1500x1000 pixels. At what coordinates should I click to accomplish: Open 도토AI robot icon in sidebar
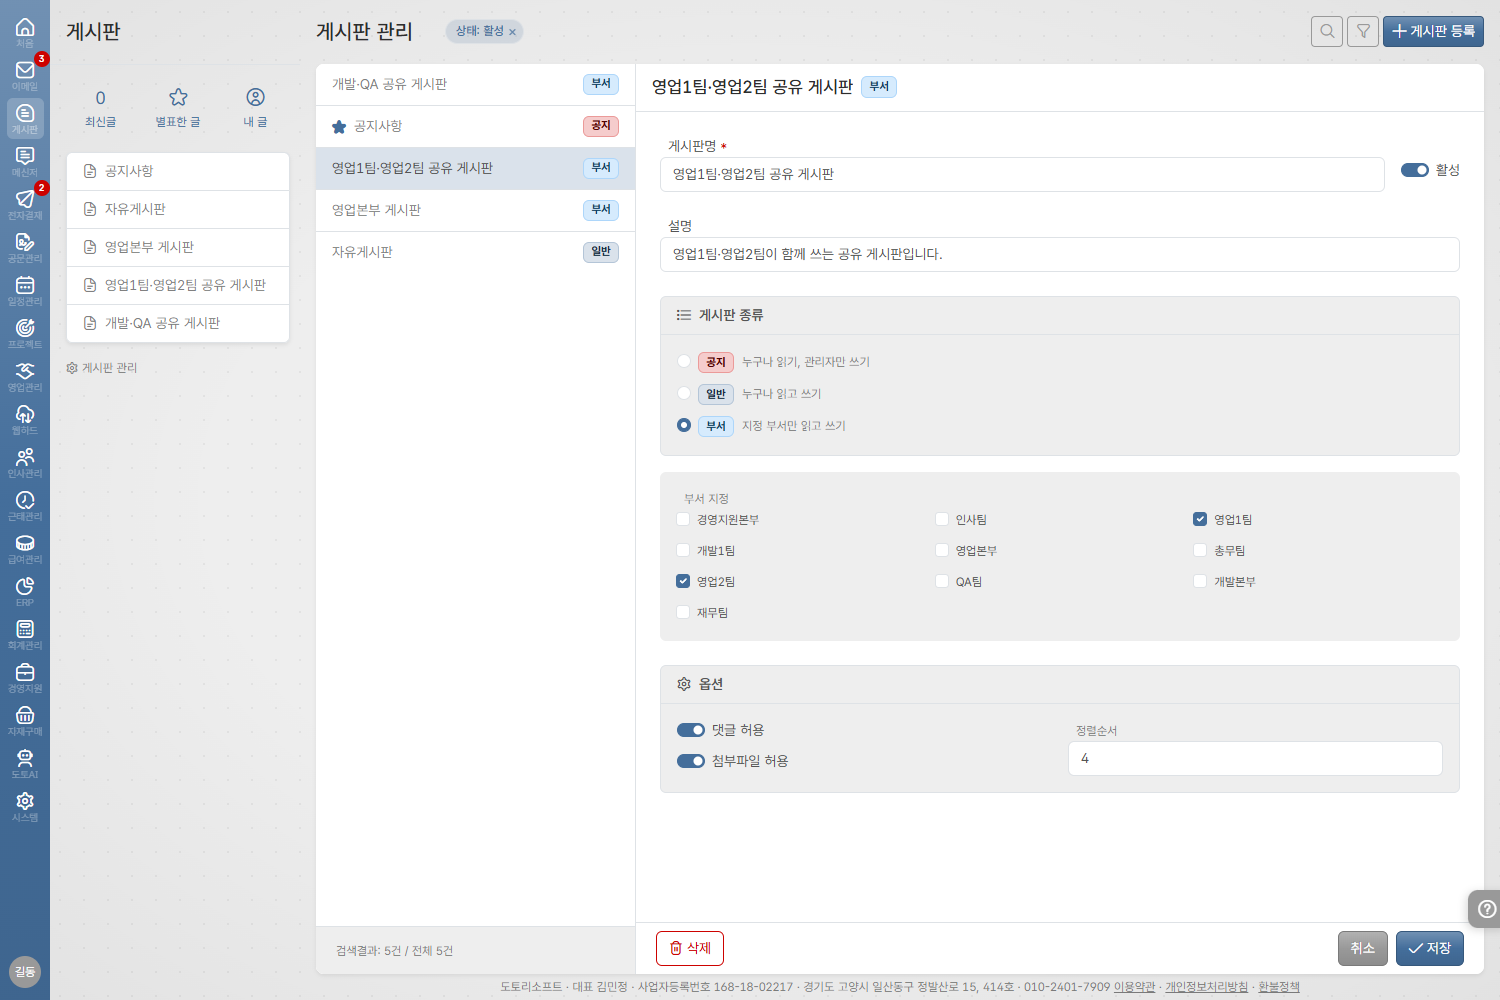[x=25, y=764]
